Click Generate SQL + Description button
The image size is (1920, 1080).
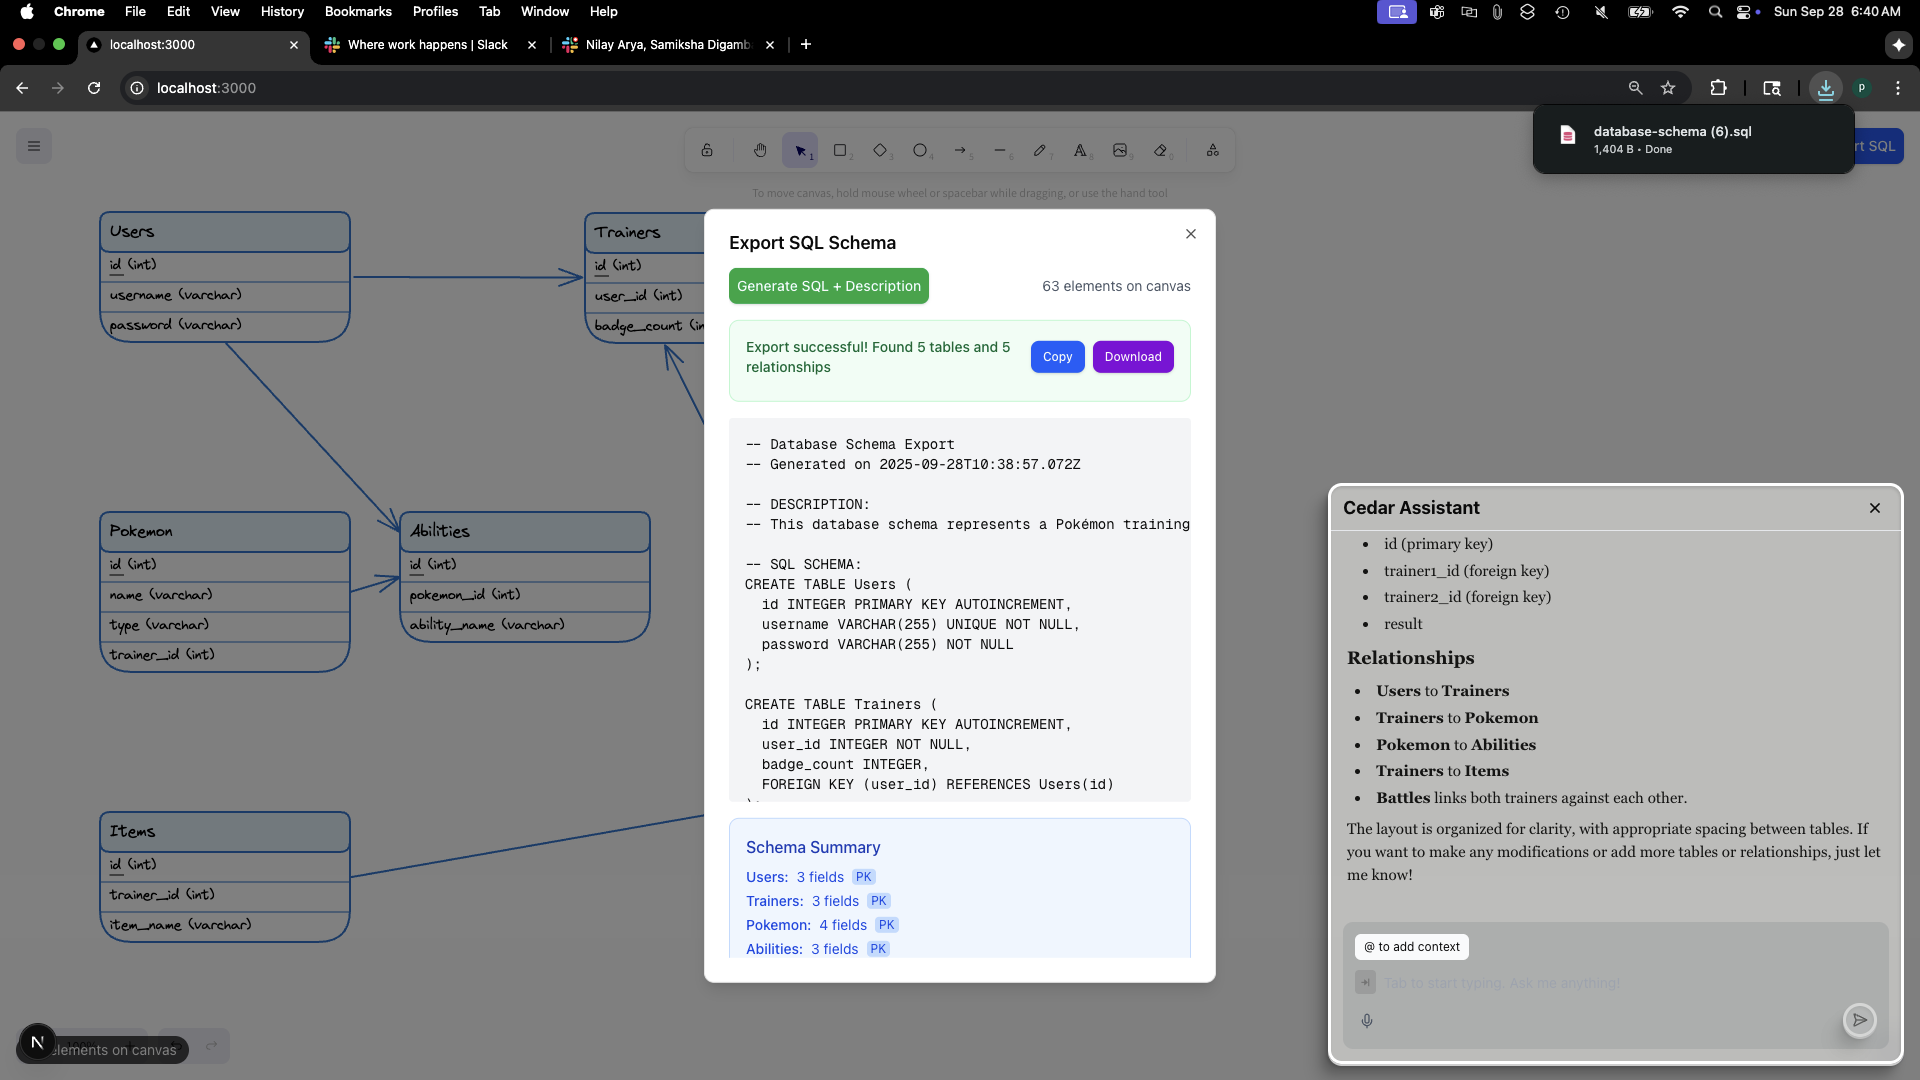click(x=828, y=286)
